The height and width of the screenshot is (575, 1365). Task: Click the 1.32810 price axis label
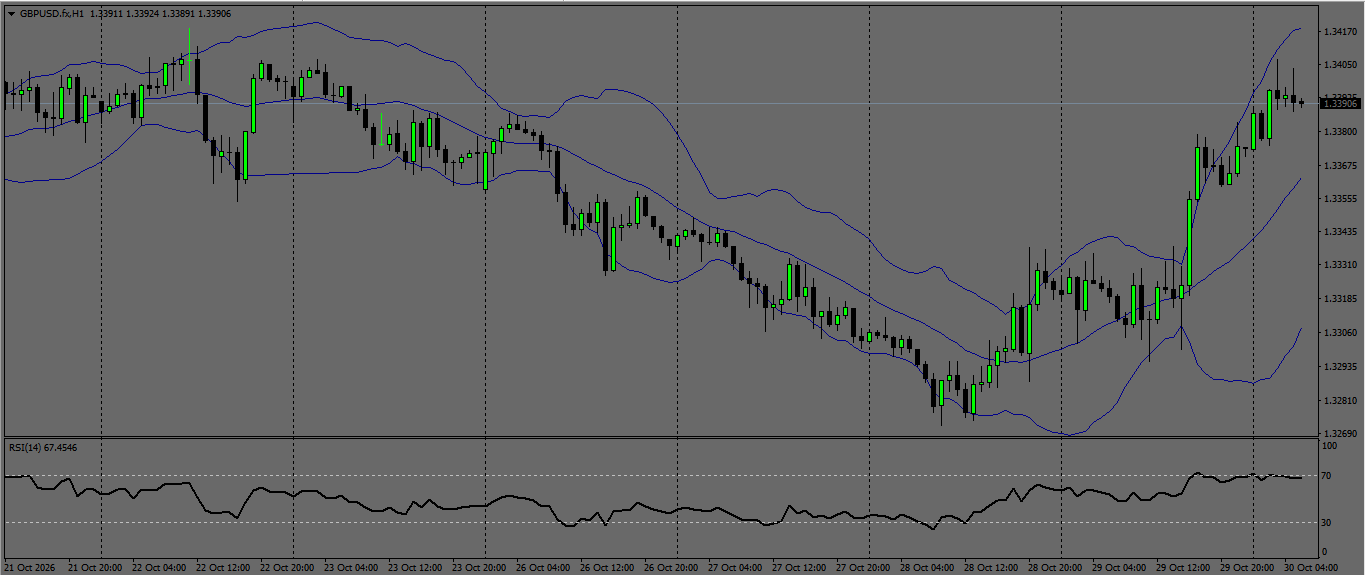(1340, 400)
